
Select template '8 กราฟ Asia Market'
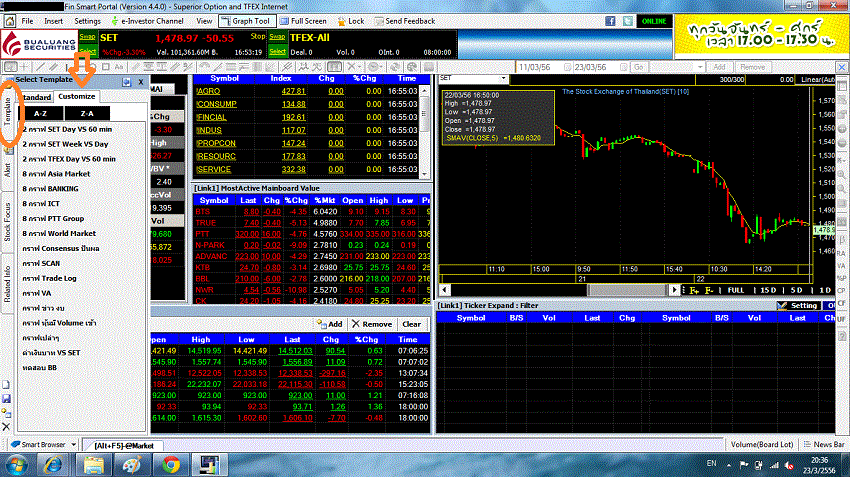coord(56,174)
